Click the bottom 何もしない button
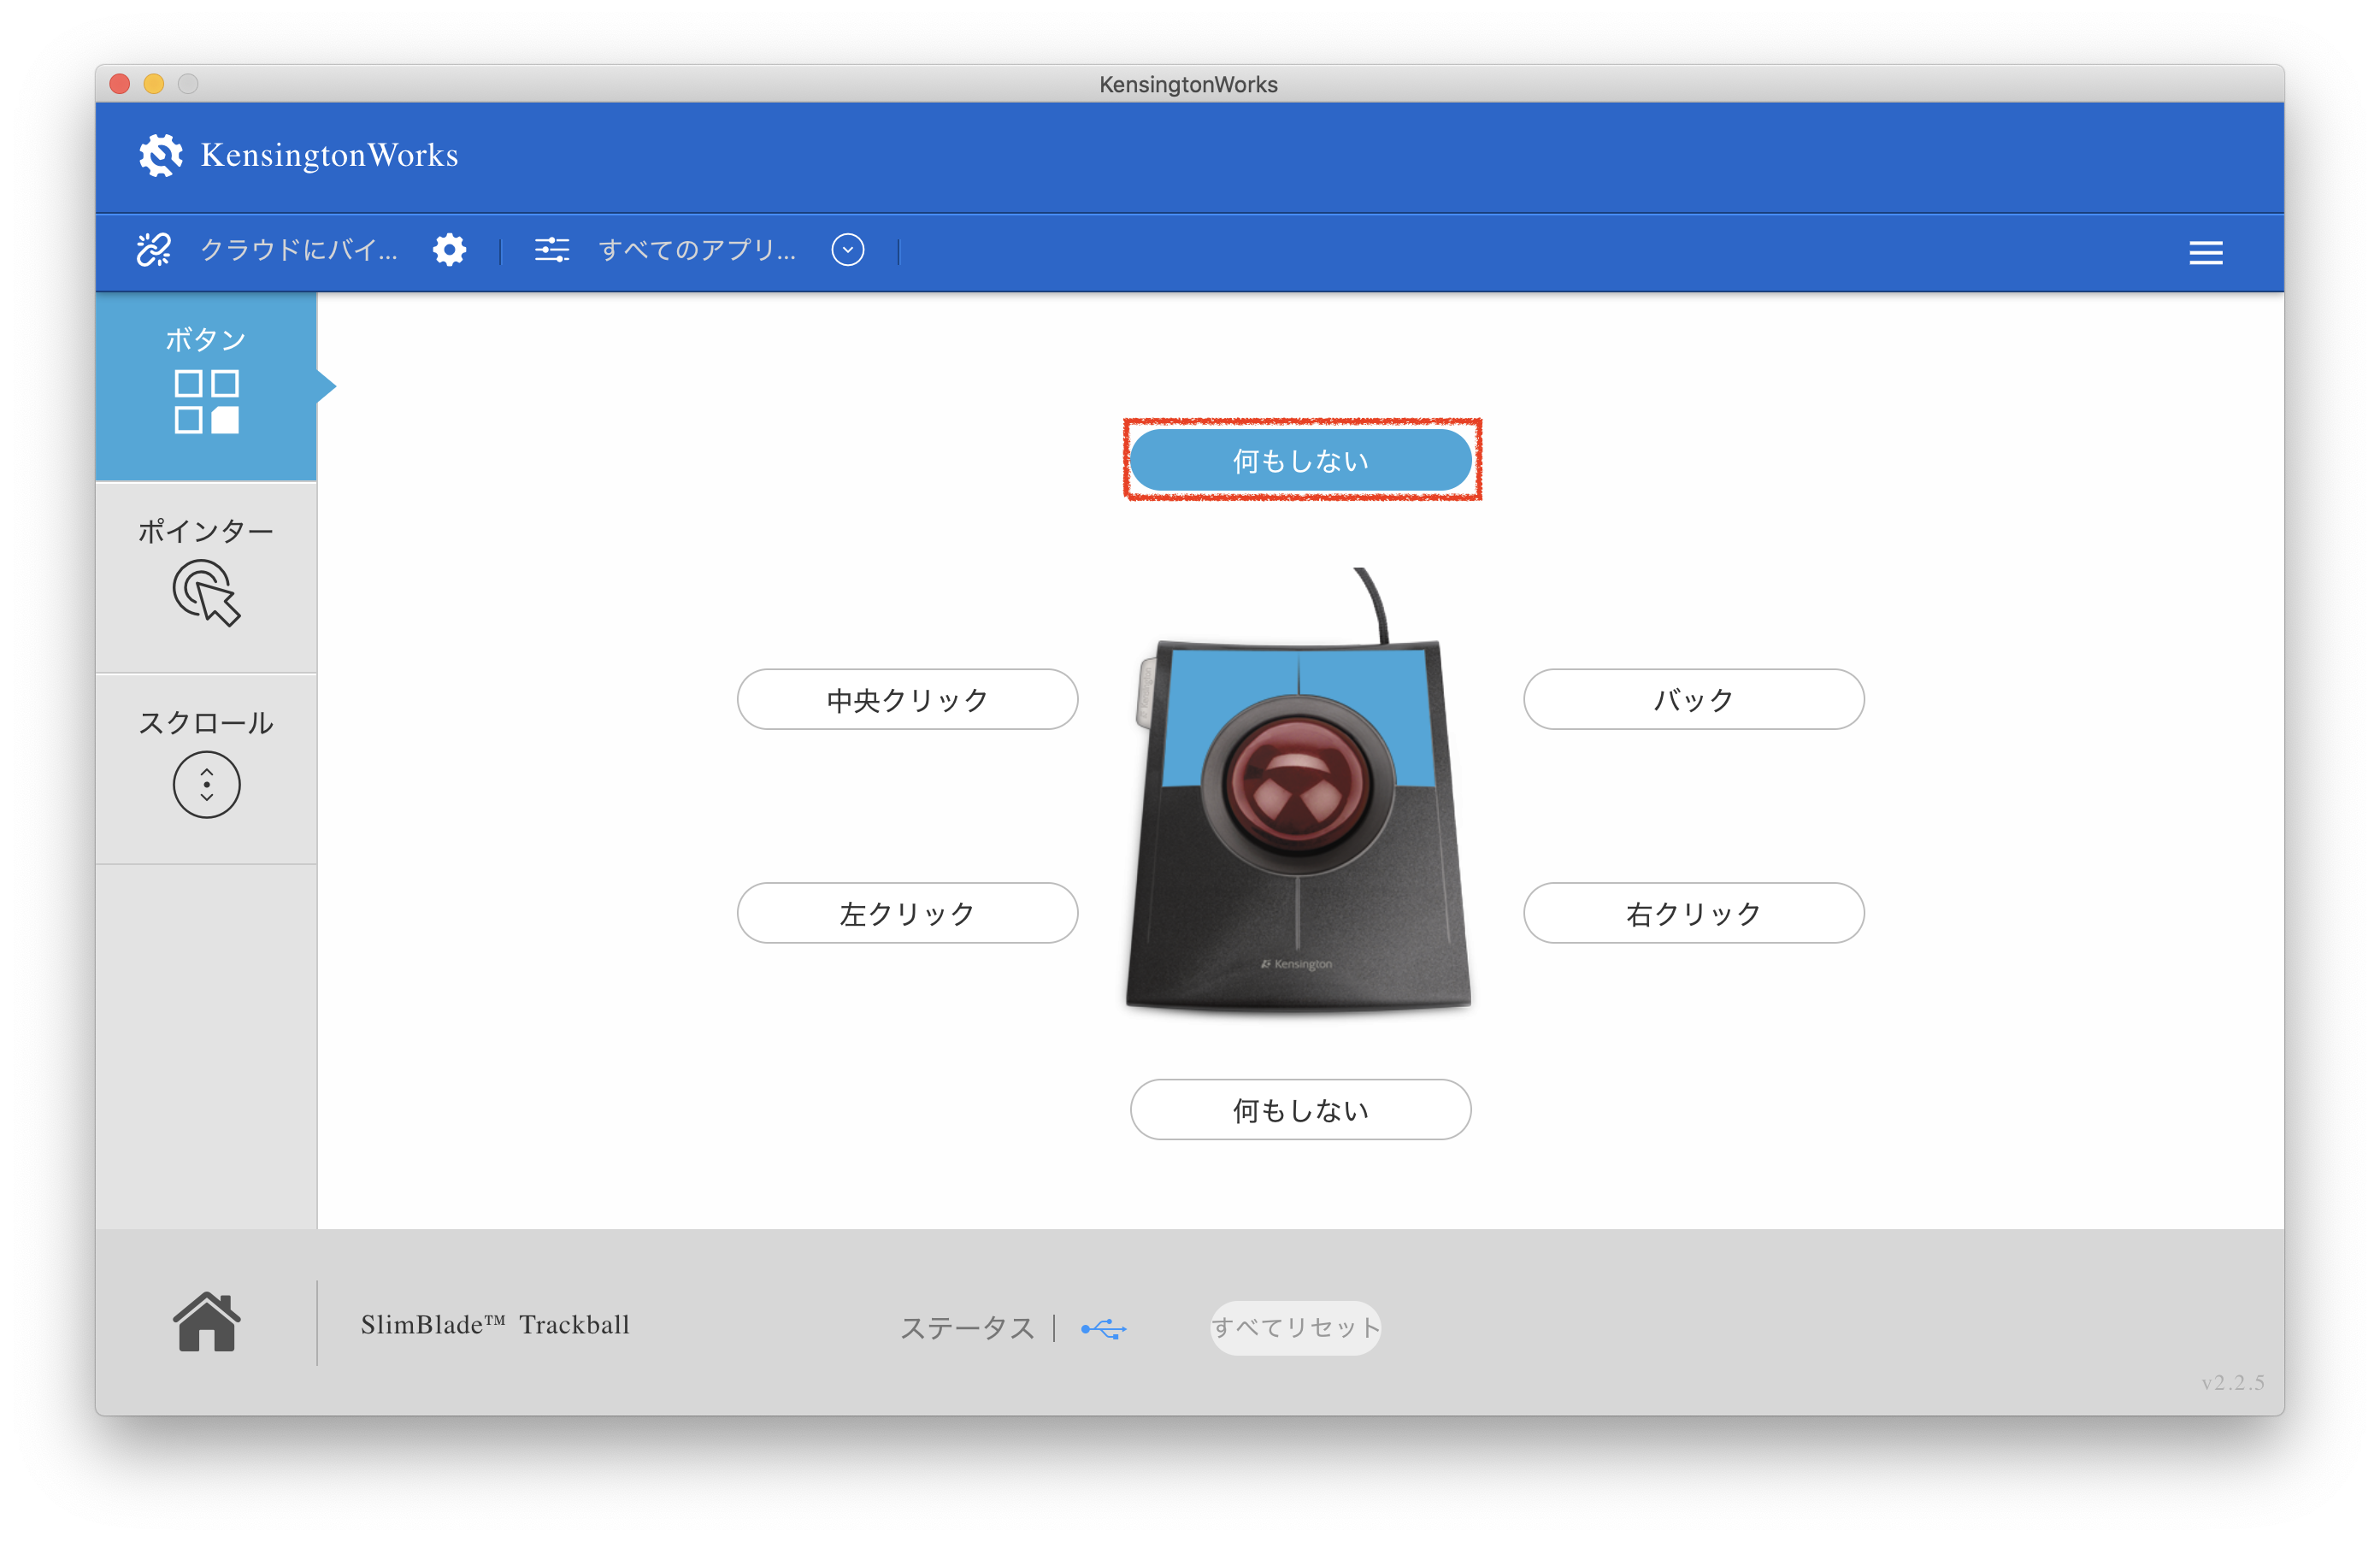2380x1542 pixels. click(x=1301, y=1110)
